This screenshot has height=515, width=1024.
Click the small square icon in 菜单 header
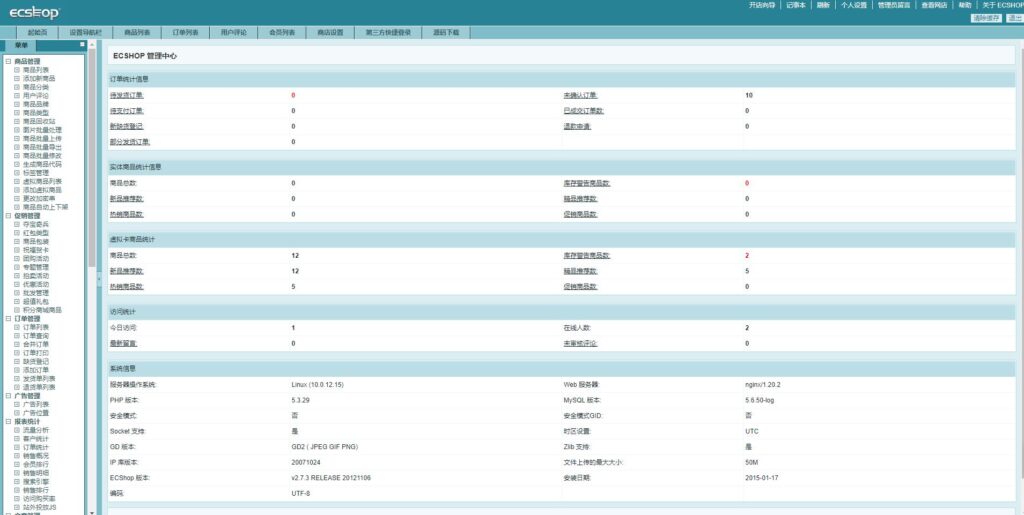[82, 45]
